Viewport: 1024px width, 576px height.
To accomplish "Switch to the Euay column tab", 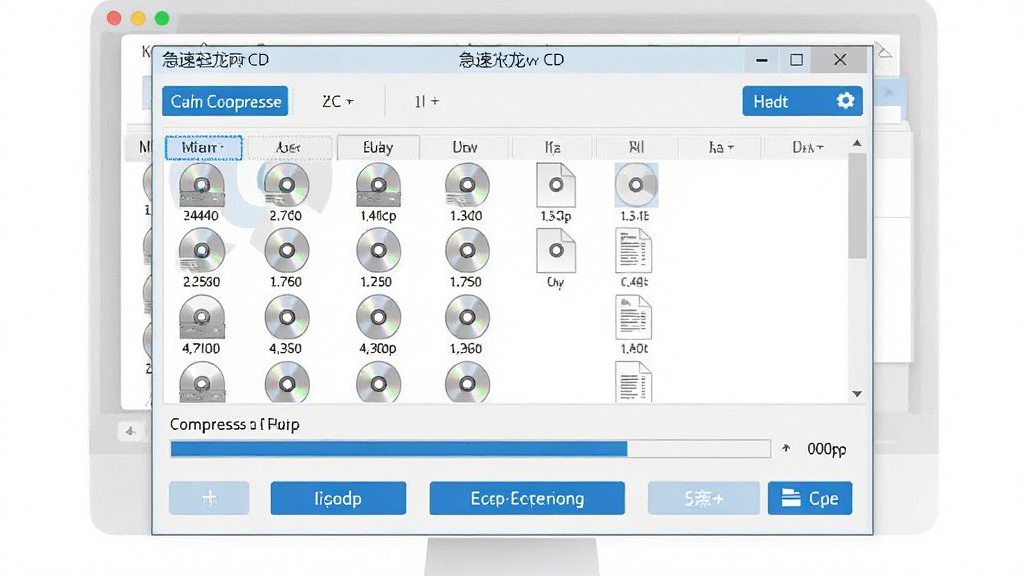I will pyautogui.click(x=378, y=148).
